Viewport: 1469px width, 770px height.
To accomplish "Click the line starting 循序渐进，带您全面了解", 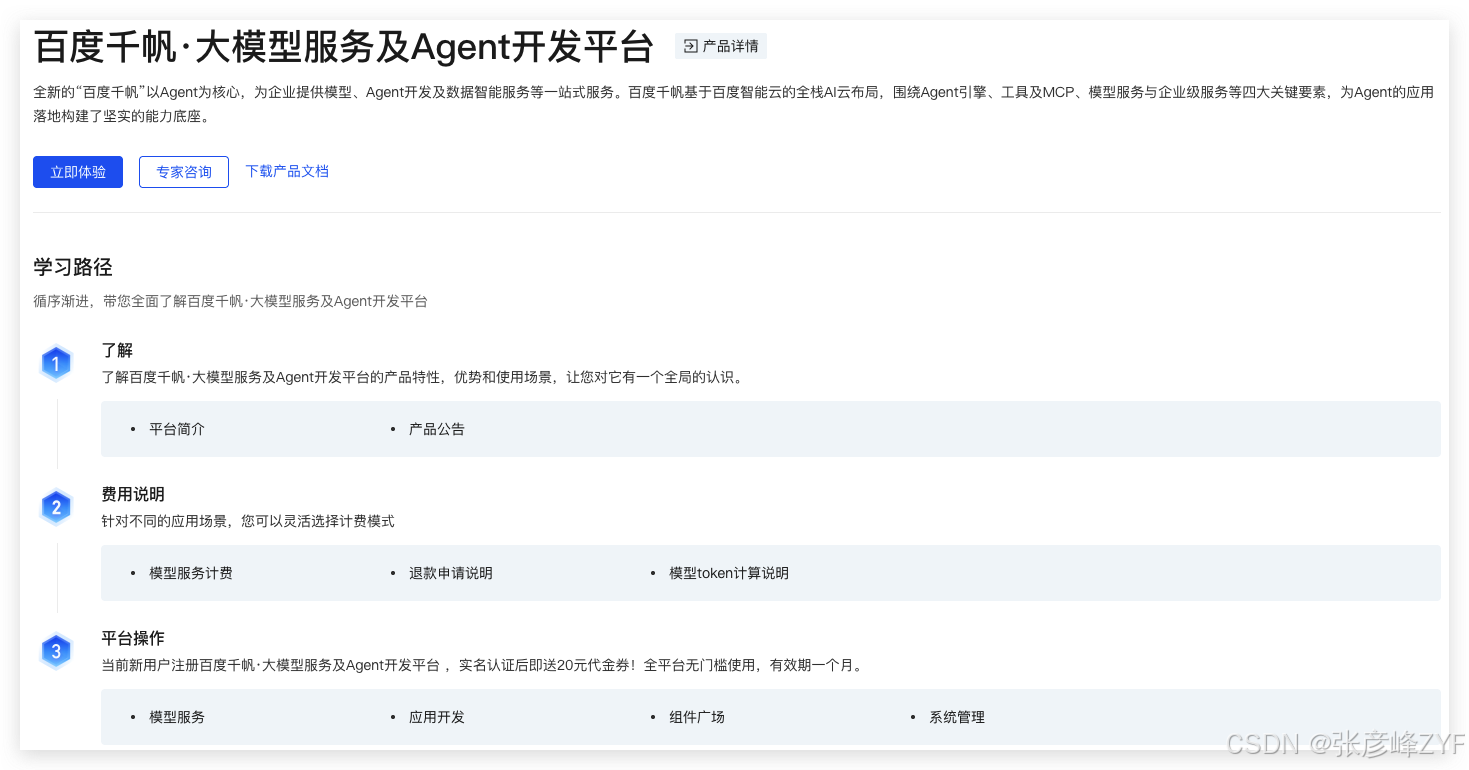I will coord(230,301).
